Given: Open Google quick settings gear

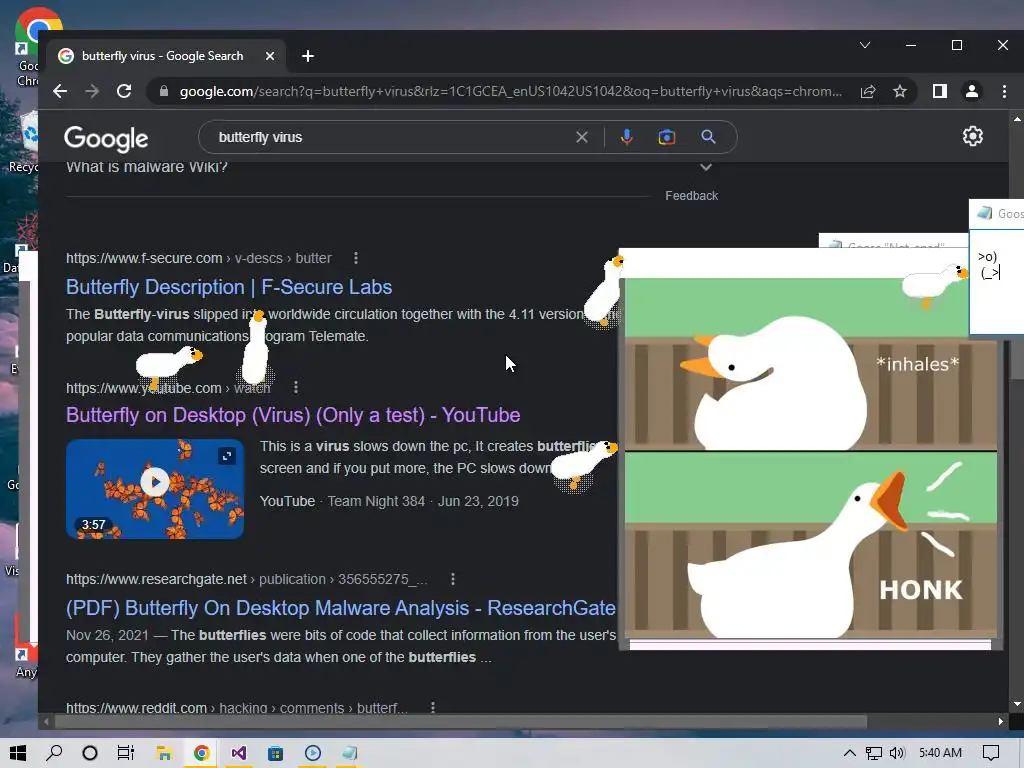Looking at the screenshot, I should pos(972,136).
